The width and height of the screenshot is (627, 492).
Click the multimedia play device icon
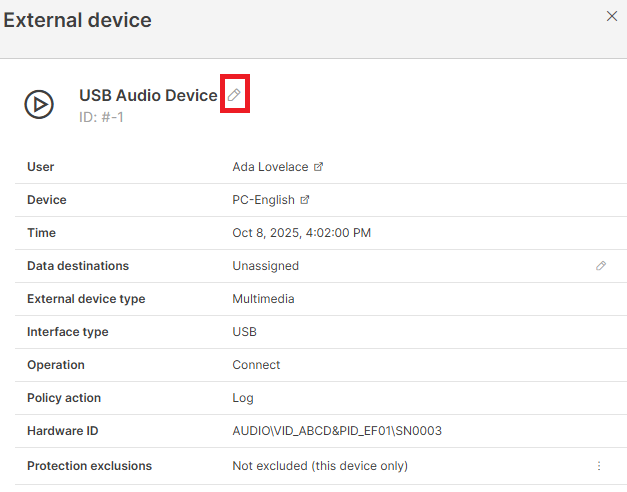point(39,103)
